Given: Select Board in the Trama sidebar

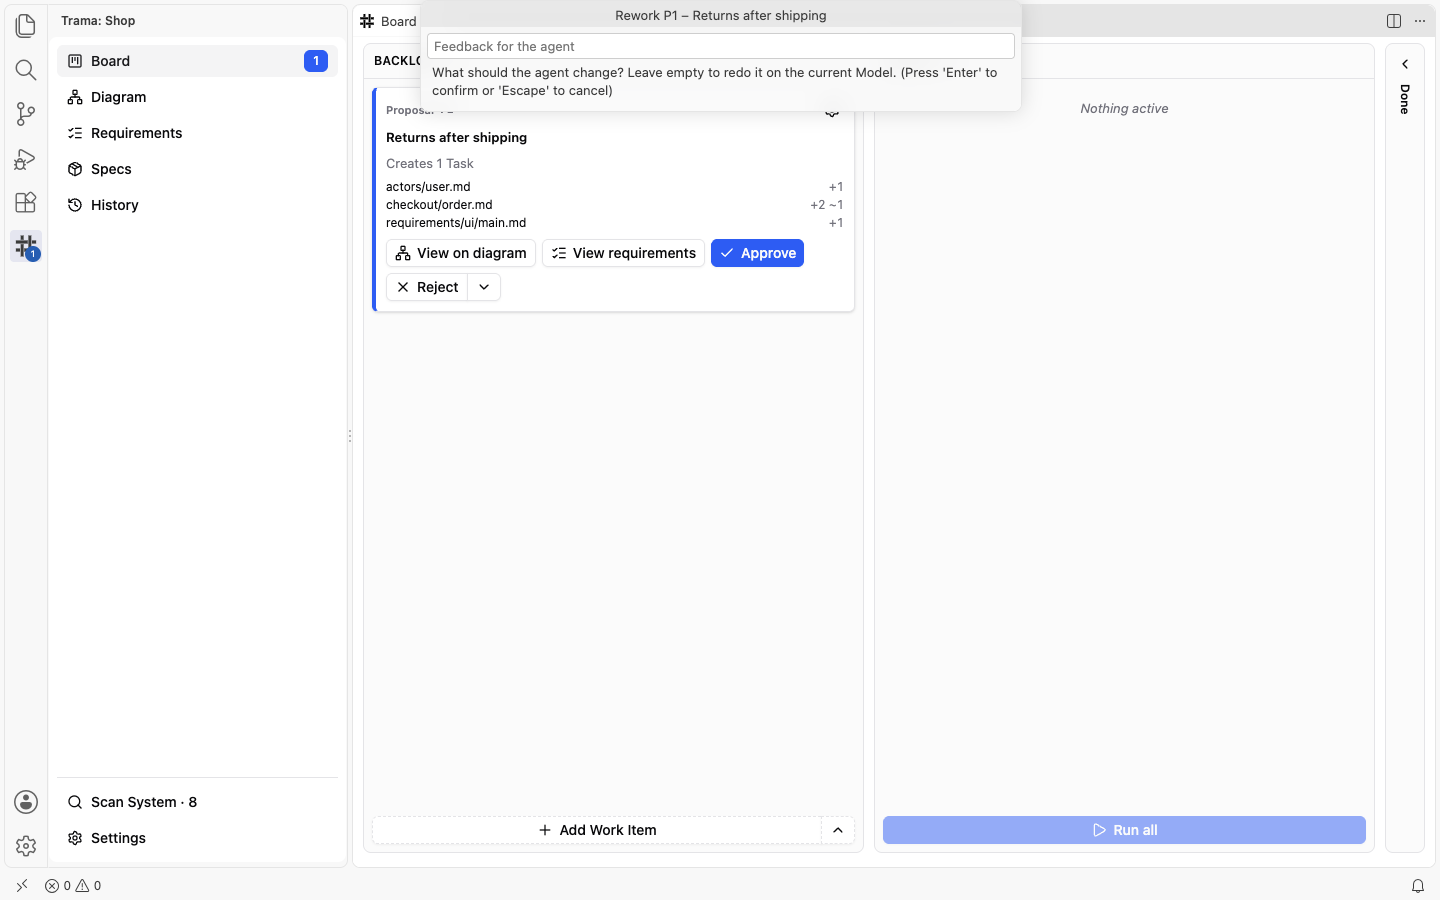Looking at the screenshot, I should click(197, 61).
